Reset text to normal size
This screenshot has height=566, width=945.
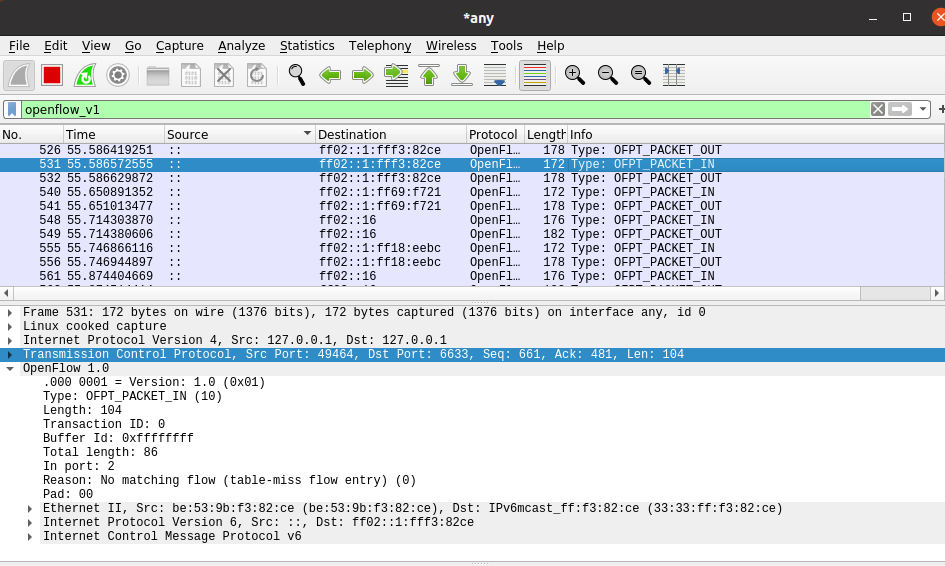pyautogui.click(x=641, y=75)
